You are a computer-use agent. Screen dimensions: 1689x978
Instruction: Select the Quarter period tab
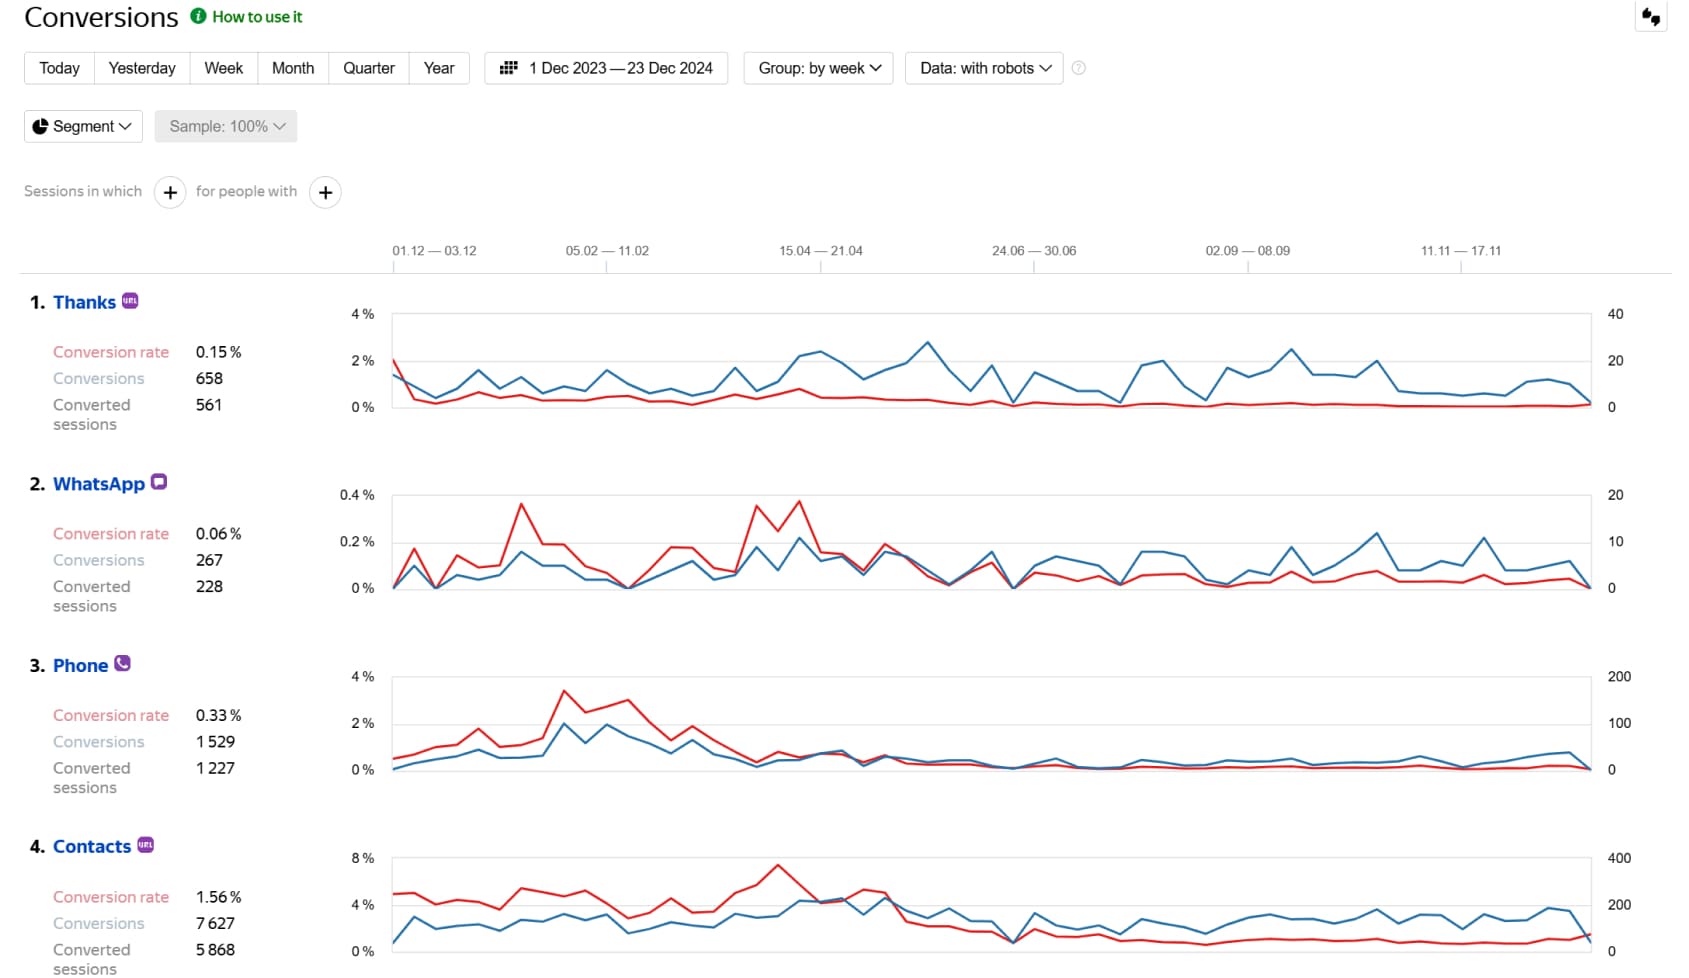coord(368,68)
